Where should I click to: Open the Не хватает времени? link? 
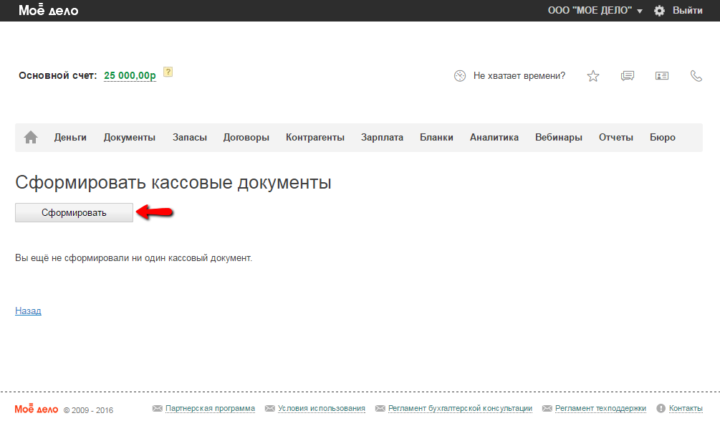coord(519,76)
